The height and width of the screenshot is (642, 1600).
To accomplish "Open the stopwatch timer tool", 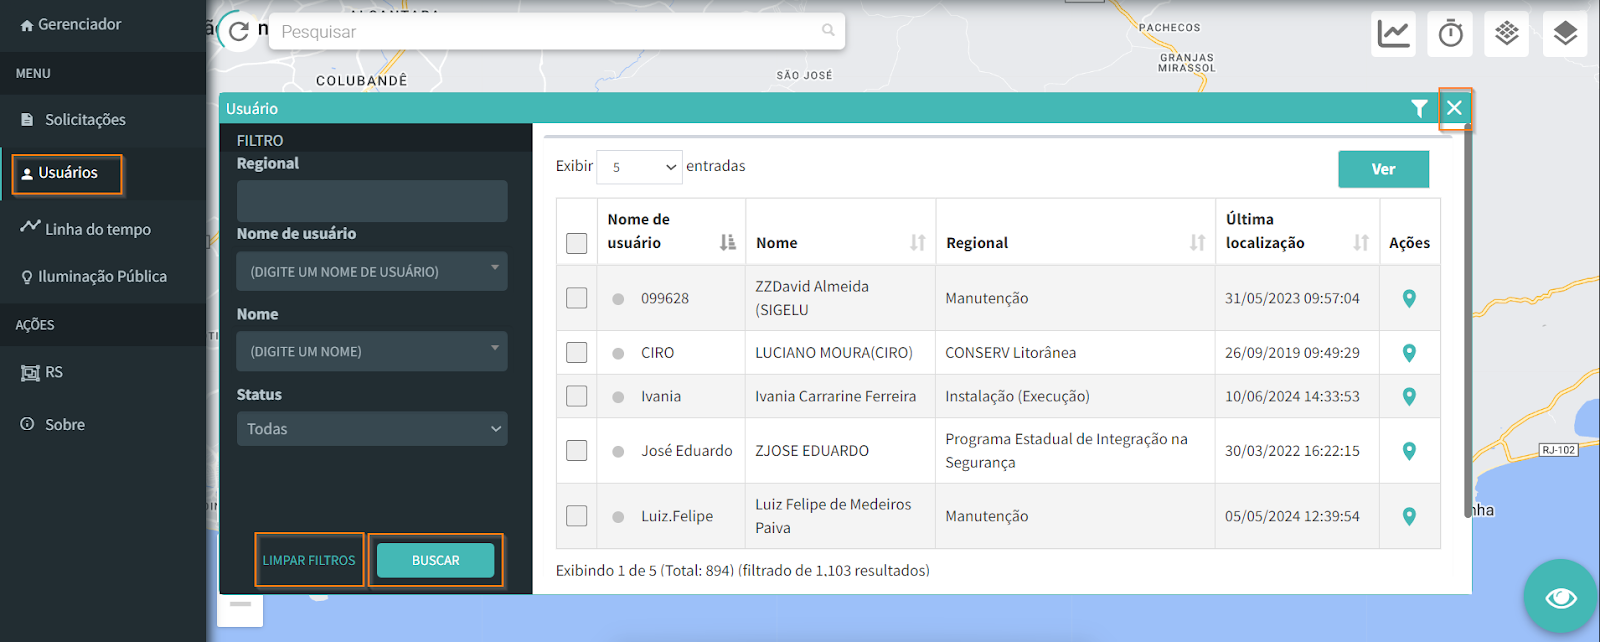I will click(1450, 33).
